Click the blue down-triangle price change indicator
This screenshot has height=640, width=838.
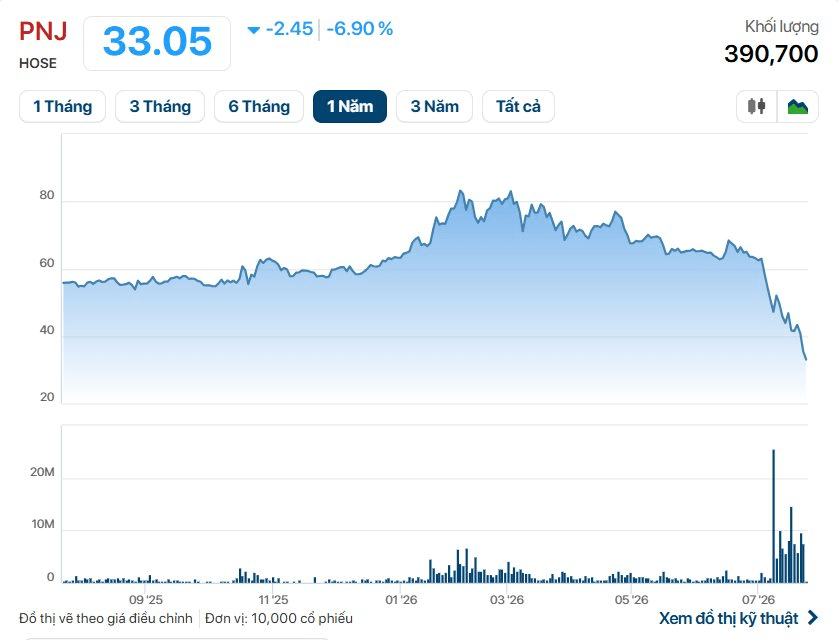tap(253, 30)
